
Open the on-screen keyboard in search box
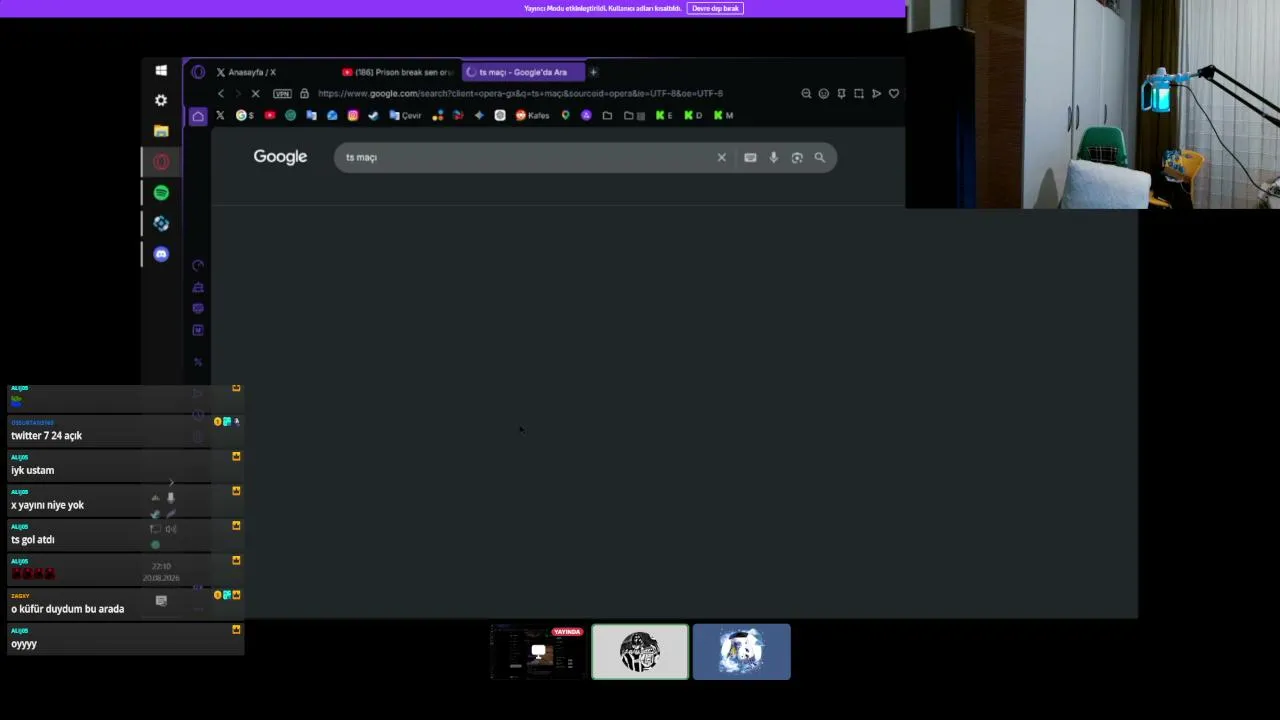(750, 158)
